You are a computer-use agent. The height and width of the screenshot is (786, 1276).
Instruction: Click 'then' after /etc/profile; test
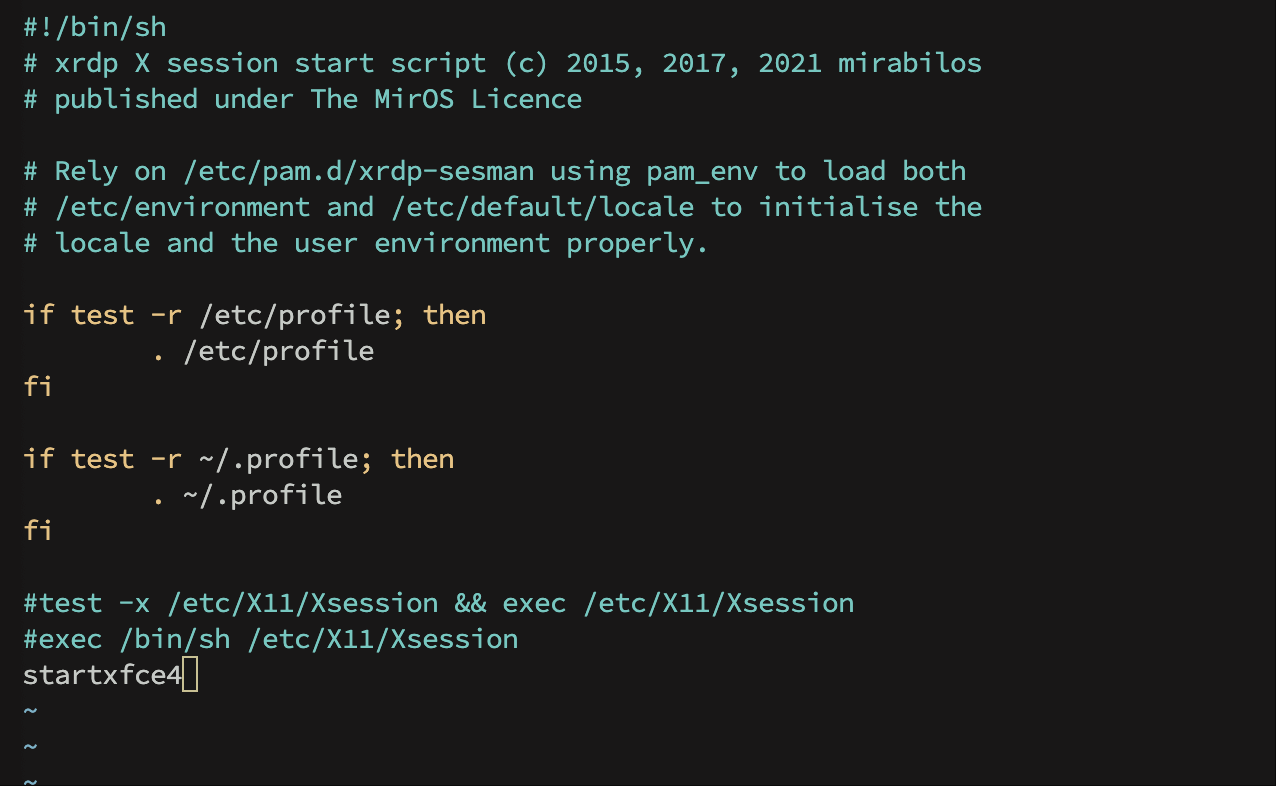454,315
